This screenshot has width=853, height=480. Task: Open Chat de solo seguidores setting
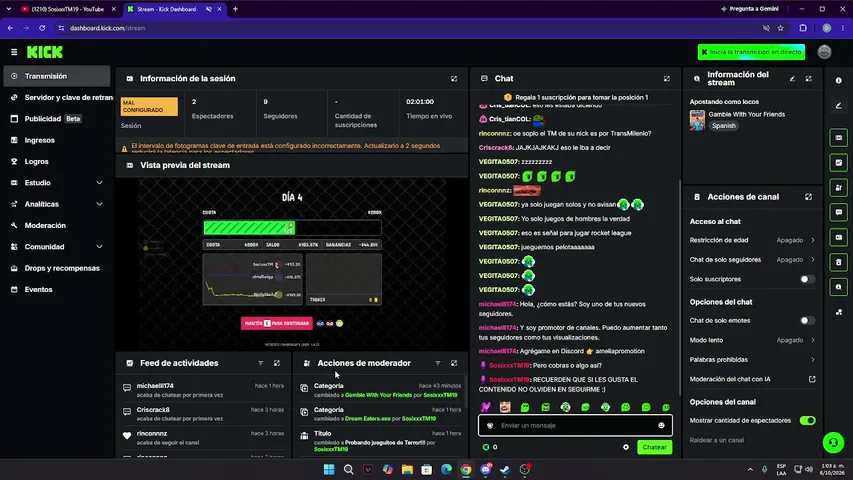pyautogui.click(x=752, y=260)
